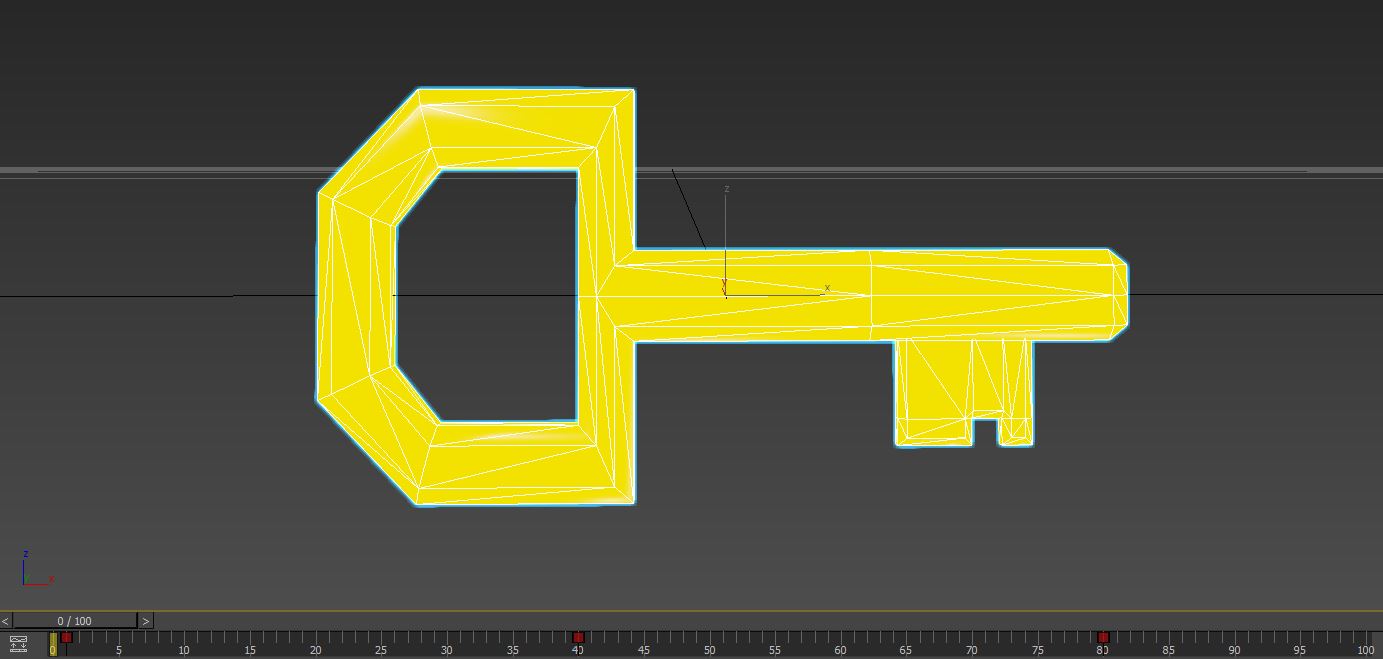Image resolution: width=1383 pixels, height=659 pixels.
Task: Jump to frame 100 on the track bar
Action: [x=1365, y=644]
